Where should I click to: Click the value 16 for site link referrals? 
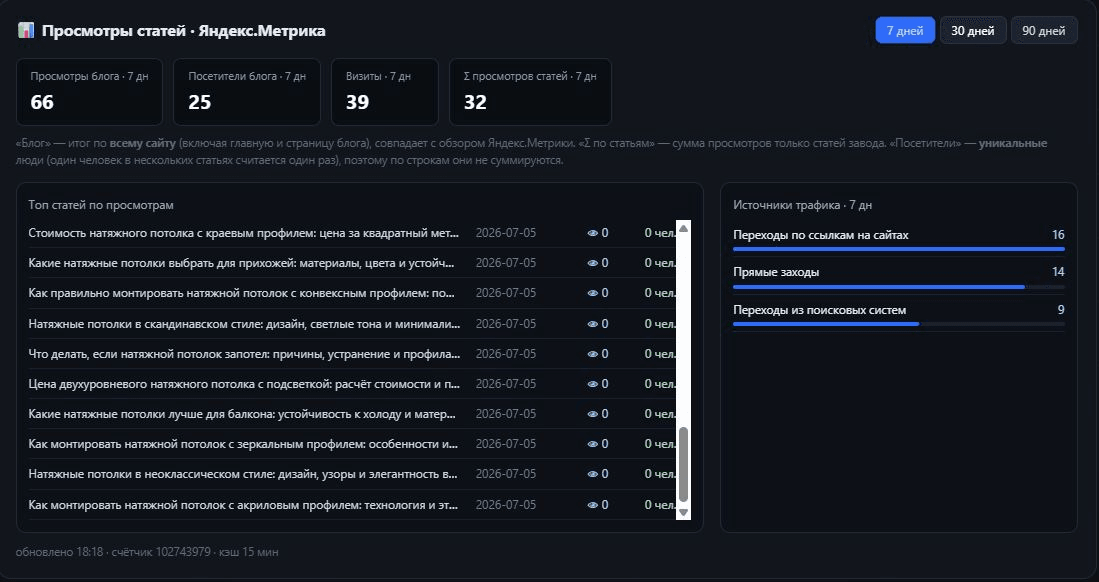pyautogui.click(x=1058, y=235)
